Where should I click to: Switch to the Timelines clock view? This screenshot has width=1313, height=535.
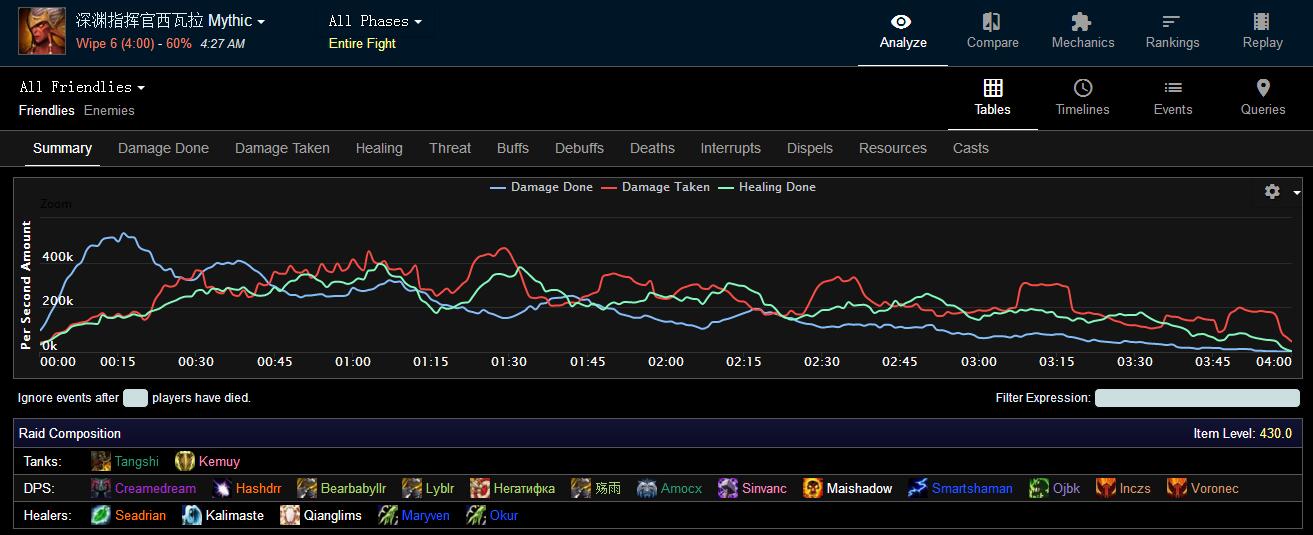[1082, 98]
